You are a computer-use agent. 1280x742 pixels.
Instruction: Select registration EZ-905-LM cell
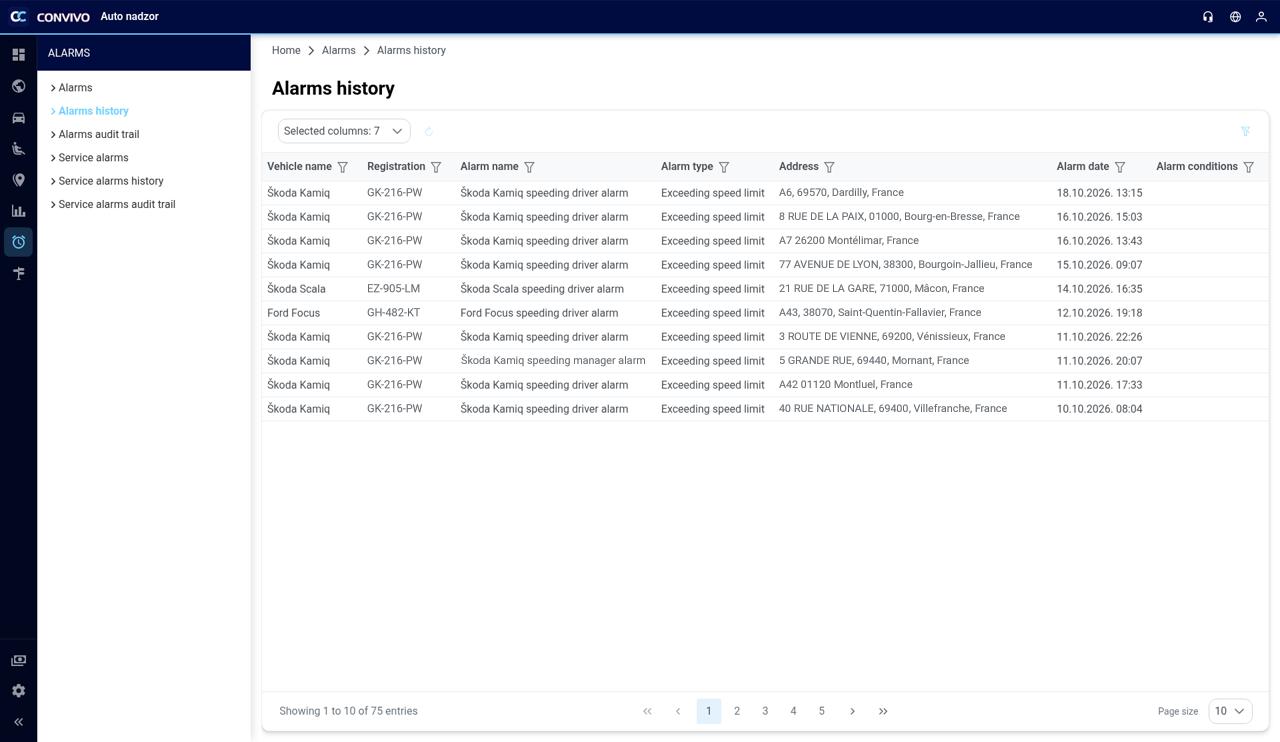click(x=394, y=289)
